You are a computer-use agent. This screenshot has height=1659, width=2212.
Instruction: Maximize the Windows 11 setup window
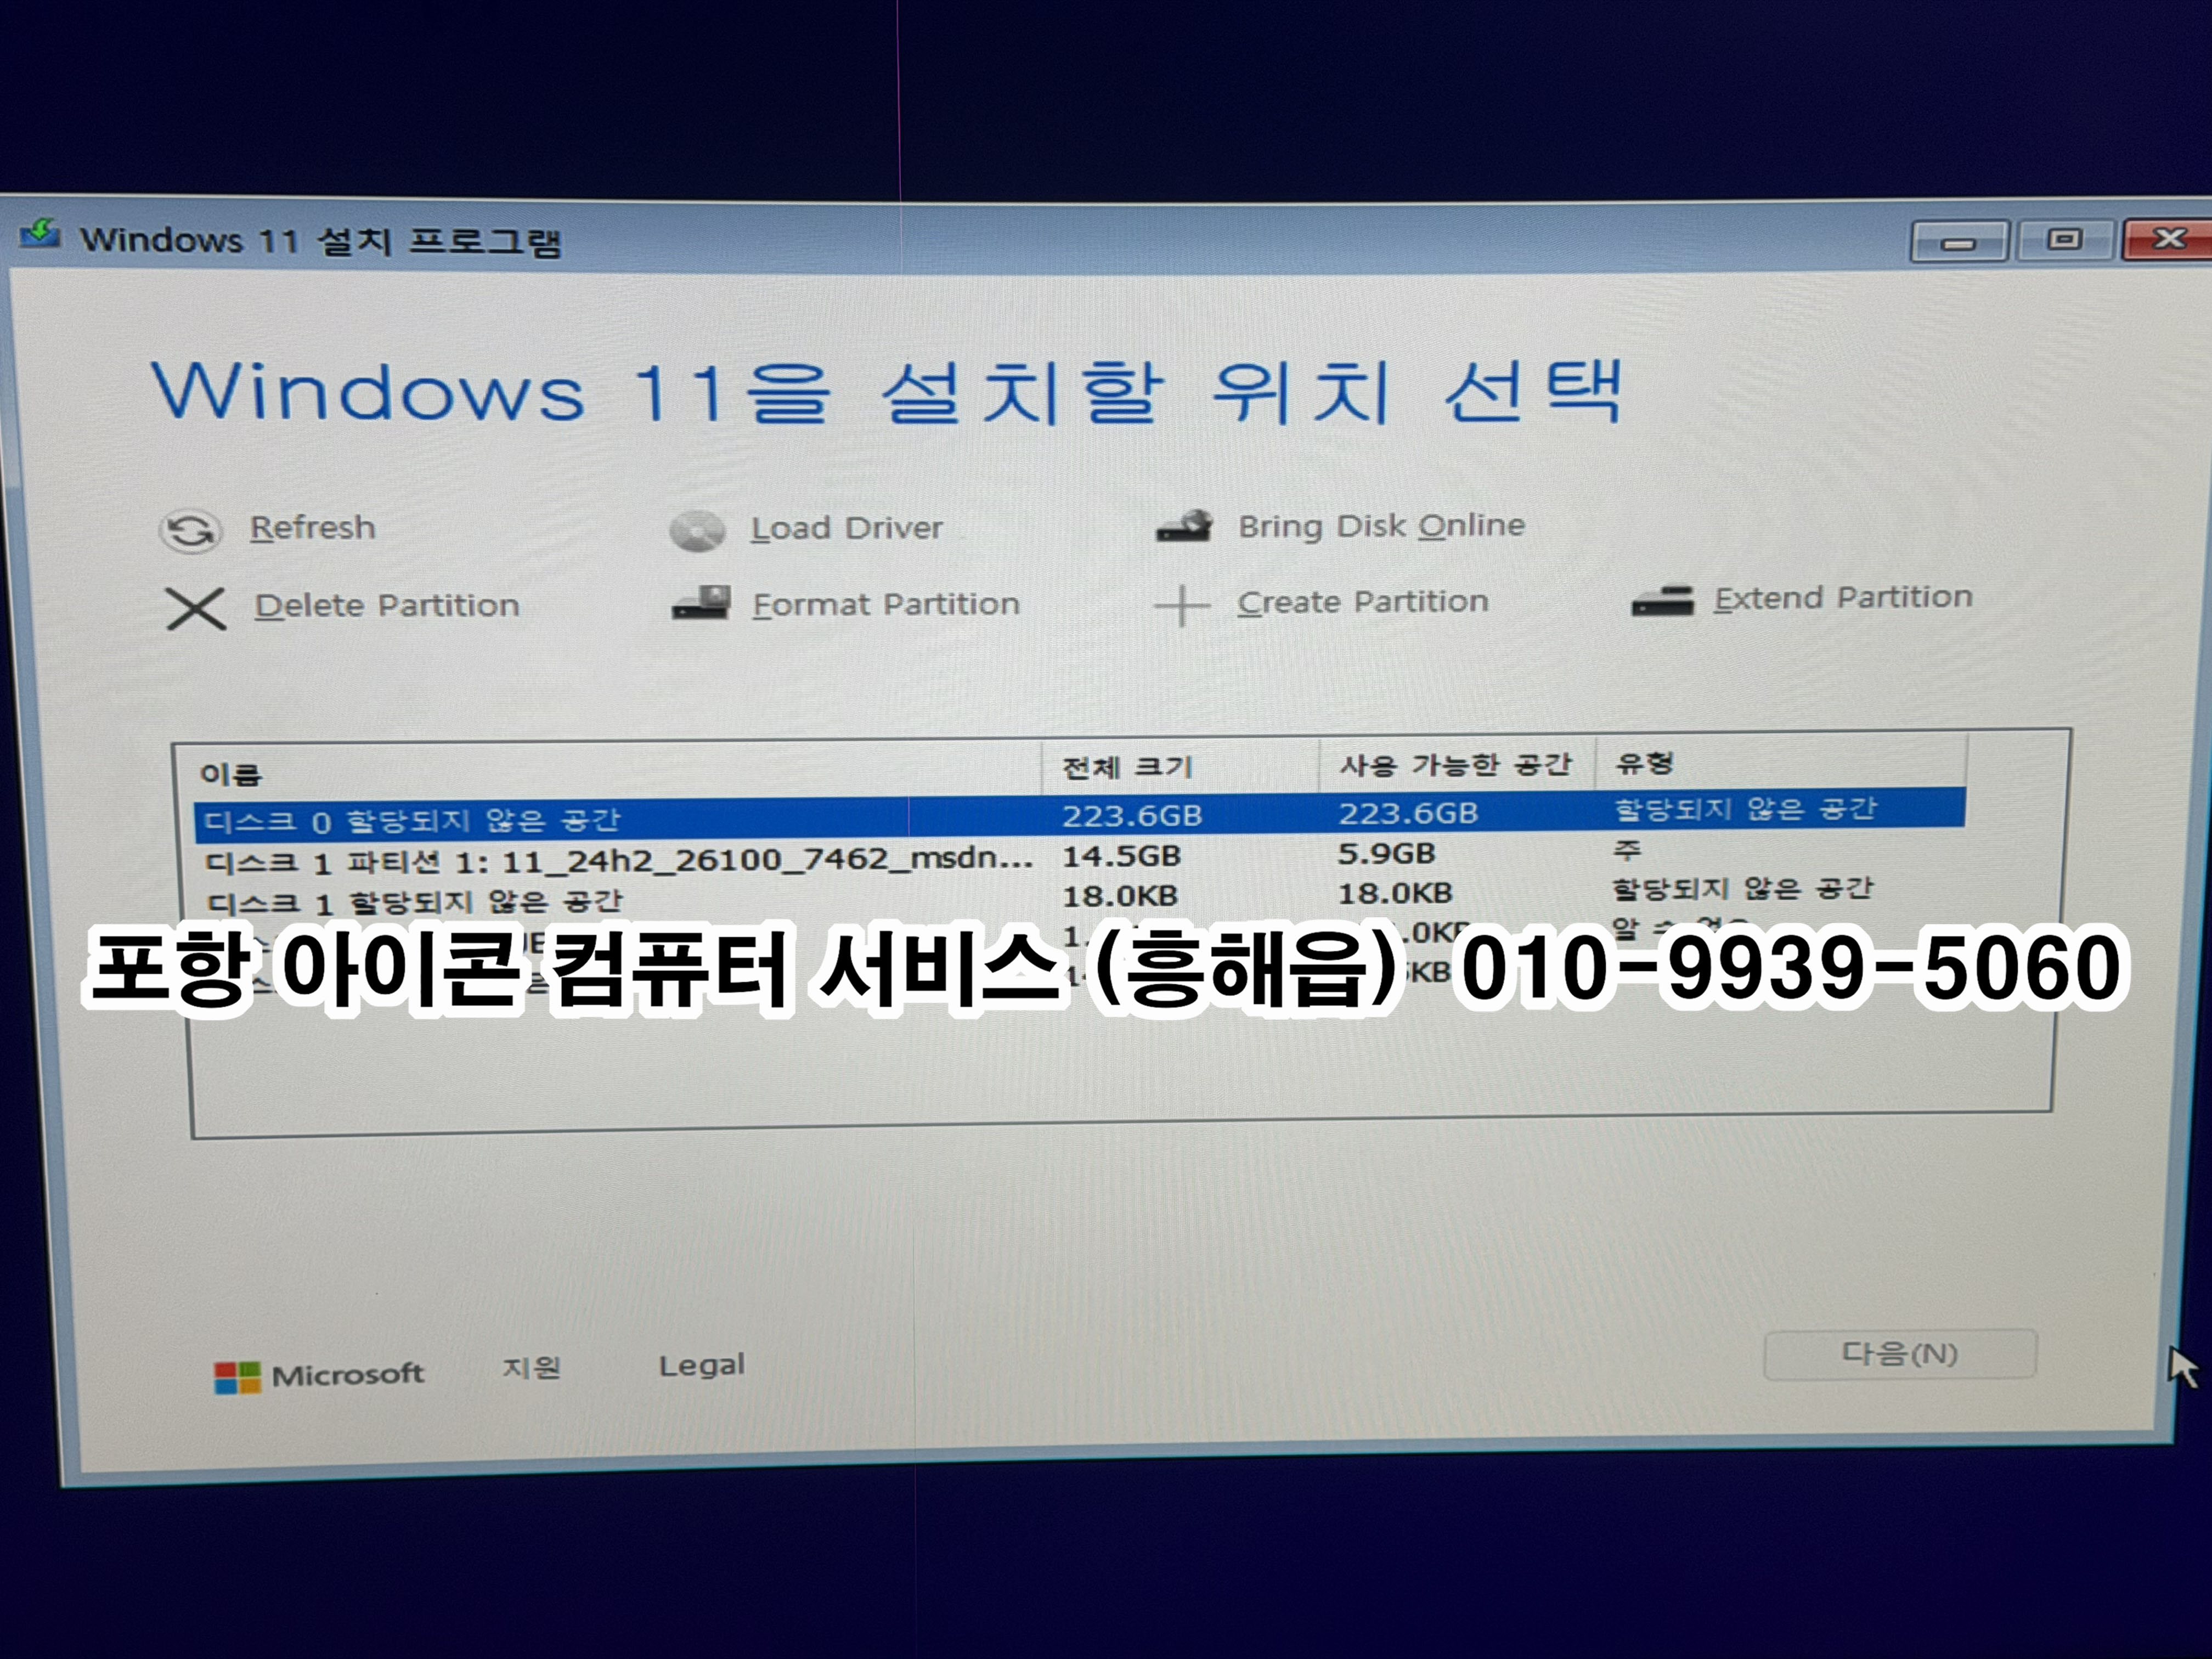coord(2064,239)
